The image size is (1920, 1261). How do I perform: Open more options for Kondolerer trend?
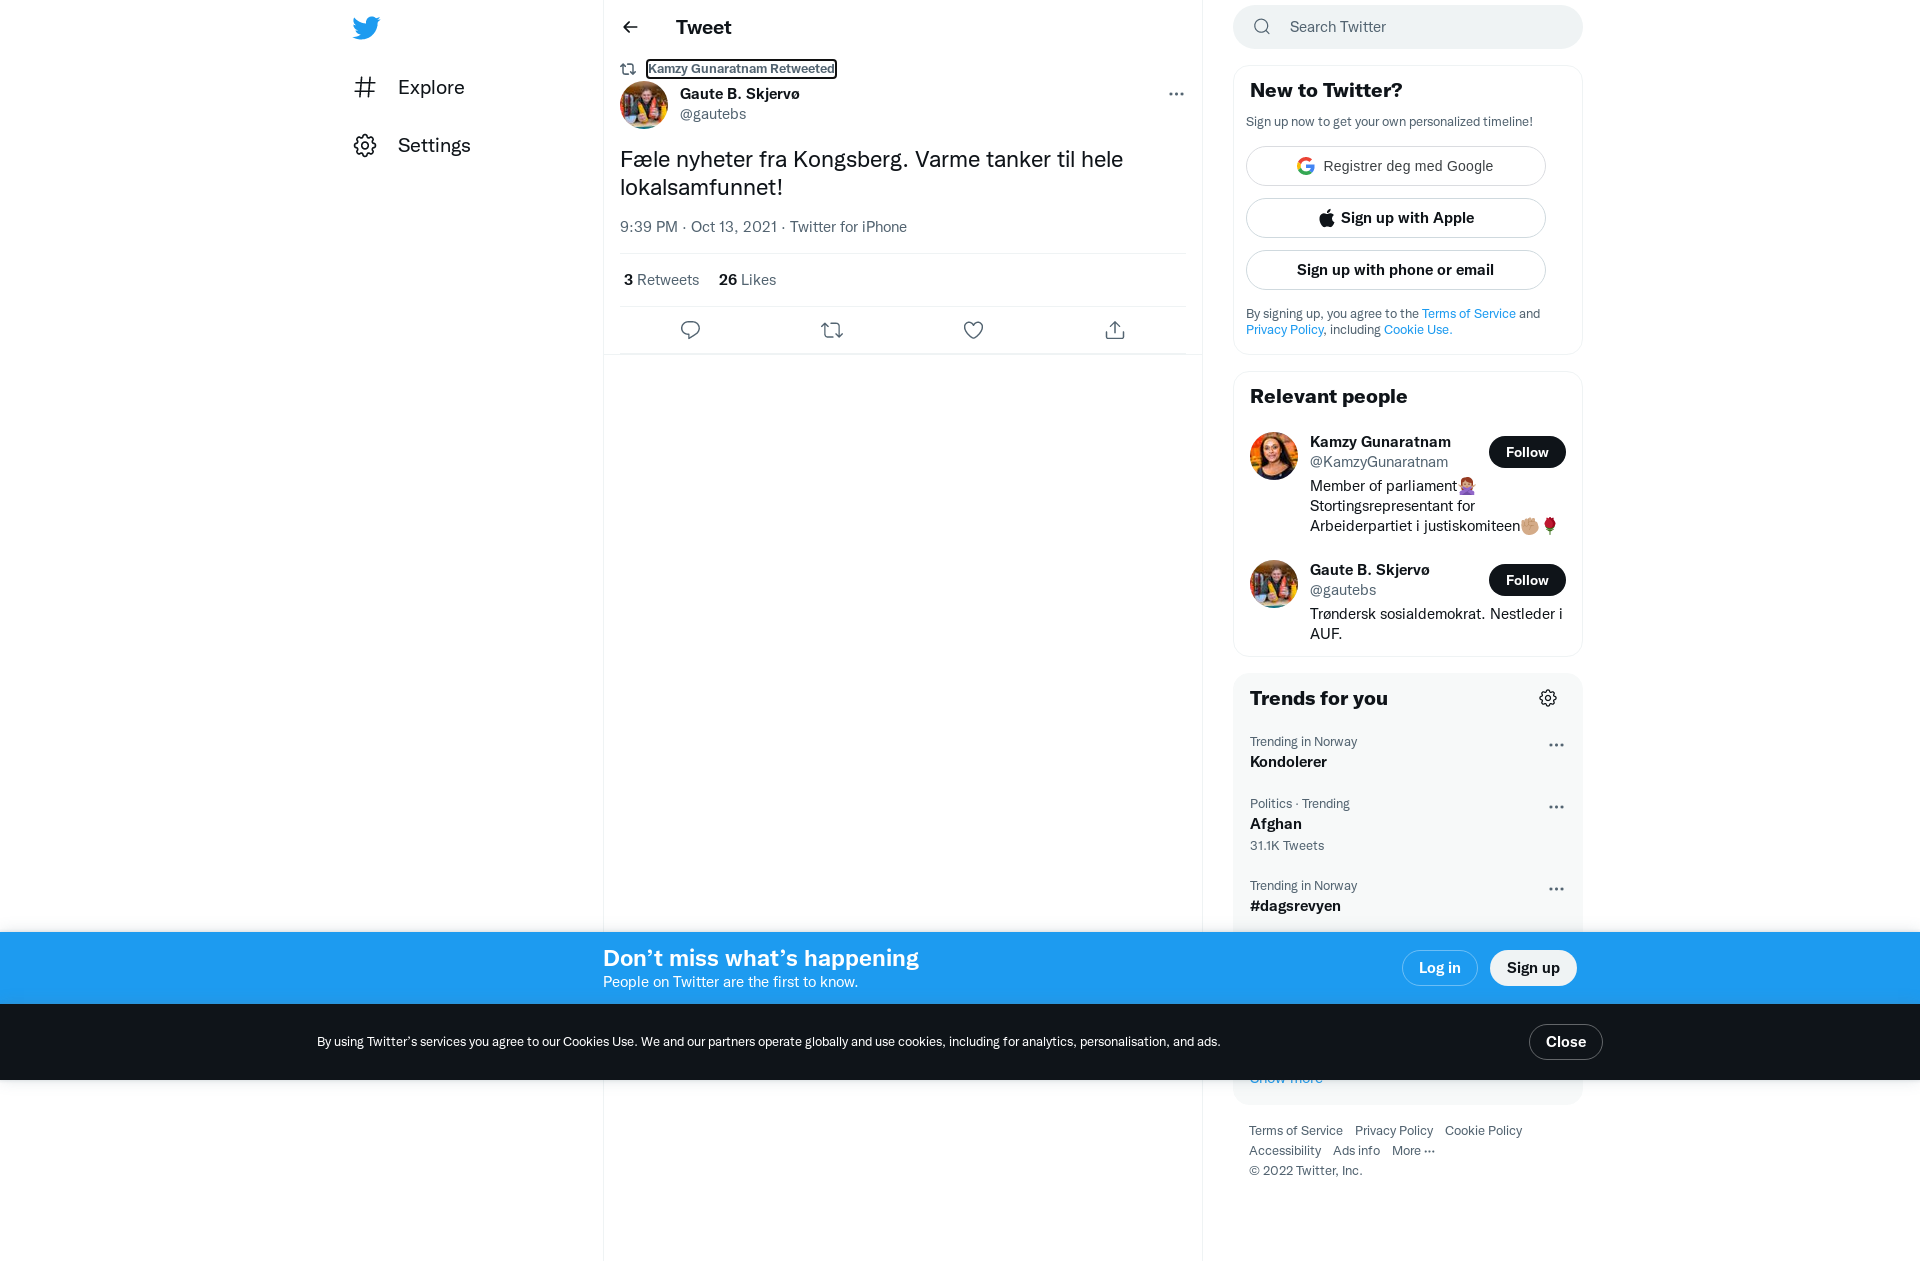1556,745
